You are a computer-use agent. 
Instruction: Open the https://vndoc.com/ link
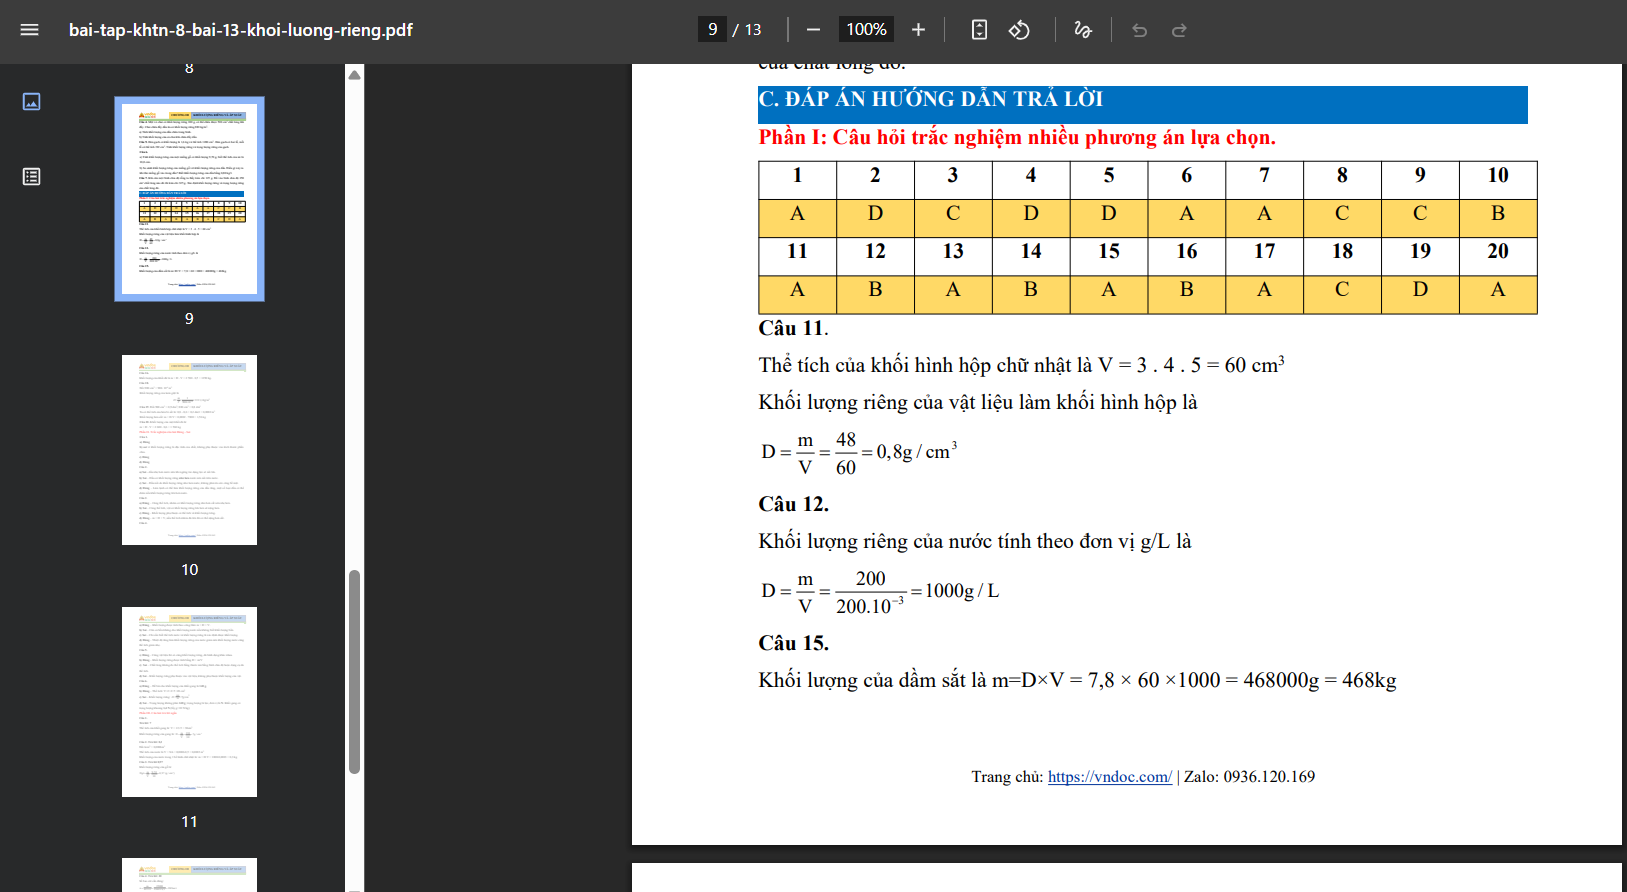(1110, 777)
